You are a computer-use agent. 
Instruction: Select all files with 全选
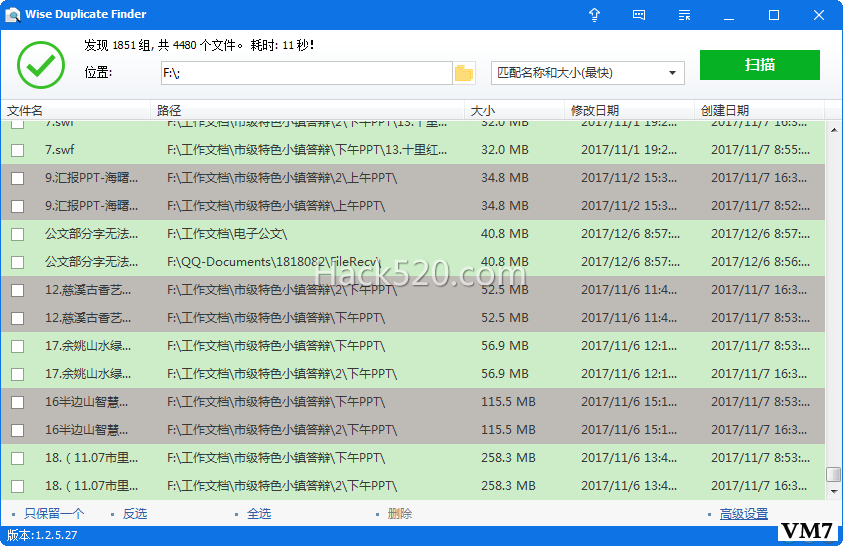point(259,514)
